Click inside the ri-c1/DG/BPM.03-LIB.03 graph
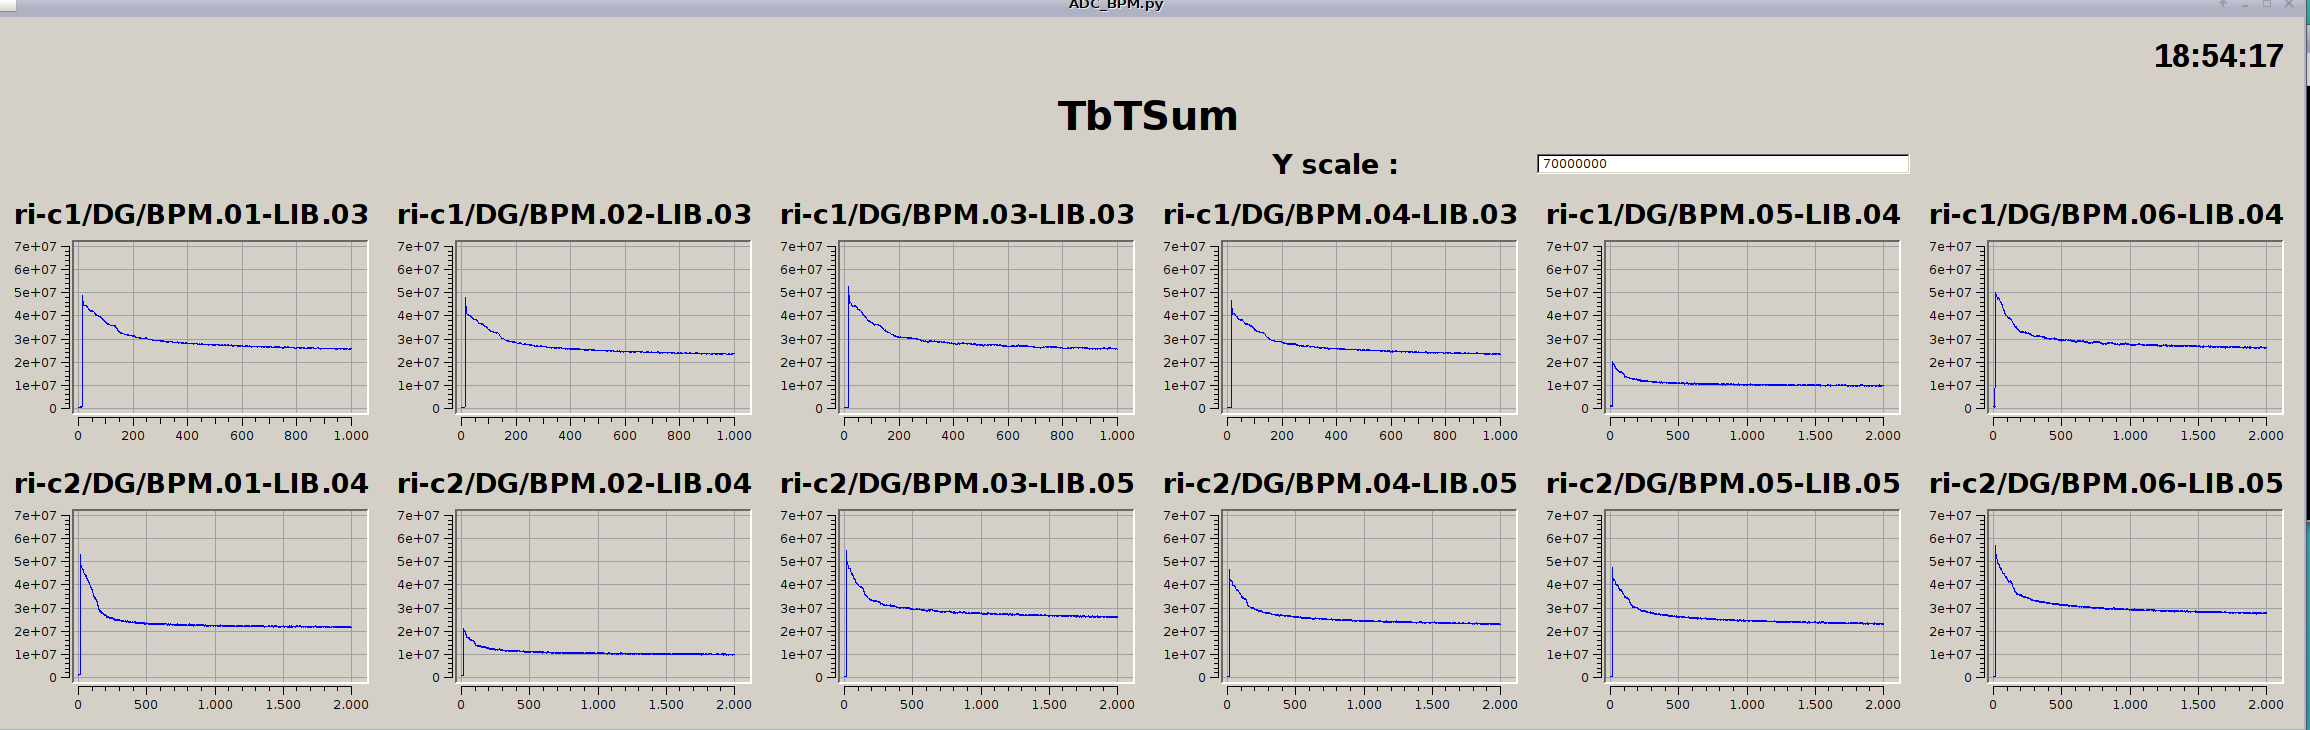This screenshot has height=730, width=2310. pos(987,327)
